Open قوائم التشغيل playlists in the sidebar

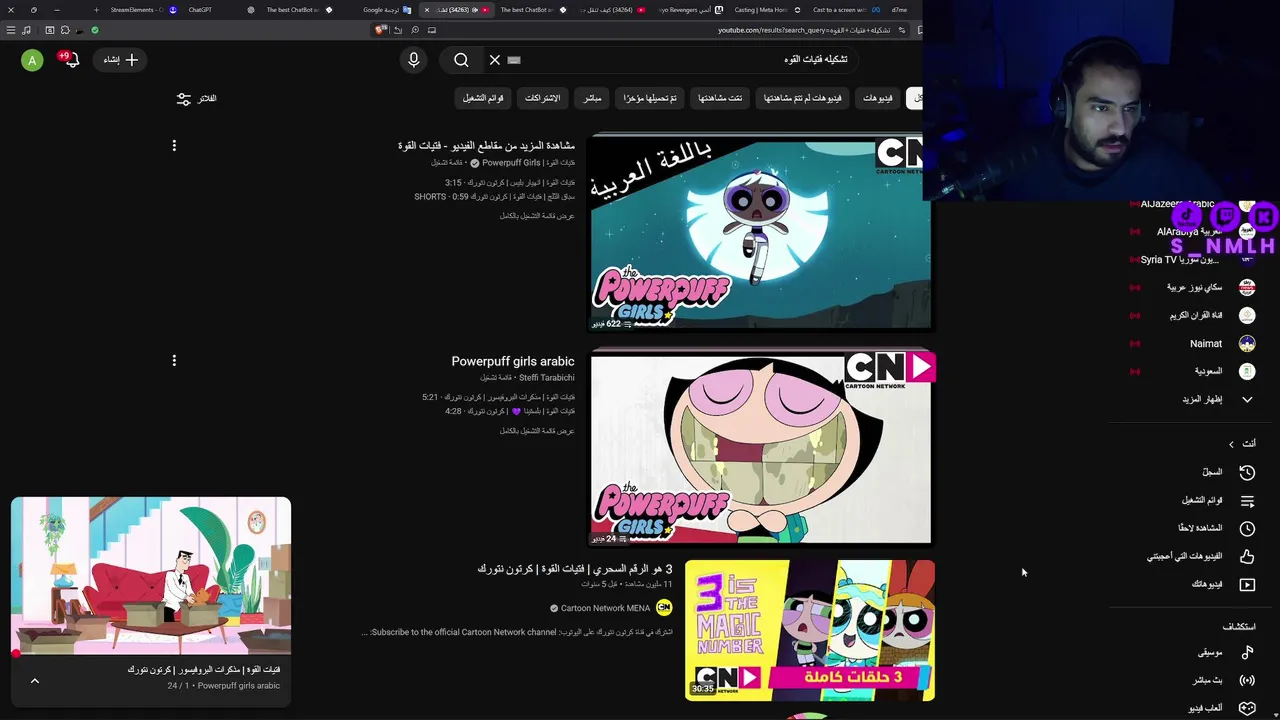coord(1217,500)
